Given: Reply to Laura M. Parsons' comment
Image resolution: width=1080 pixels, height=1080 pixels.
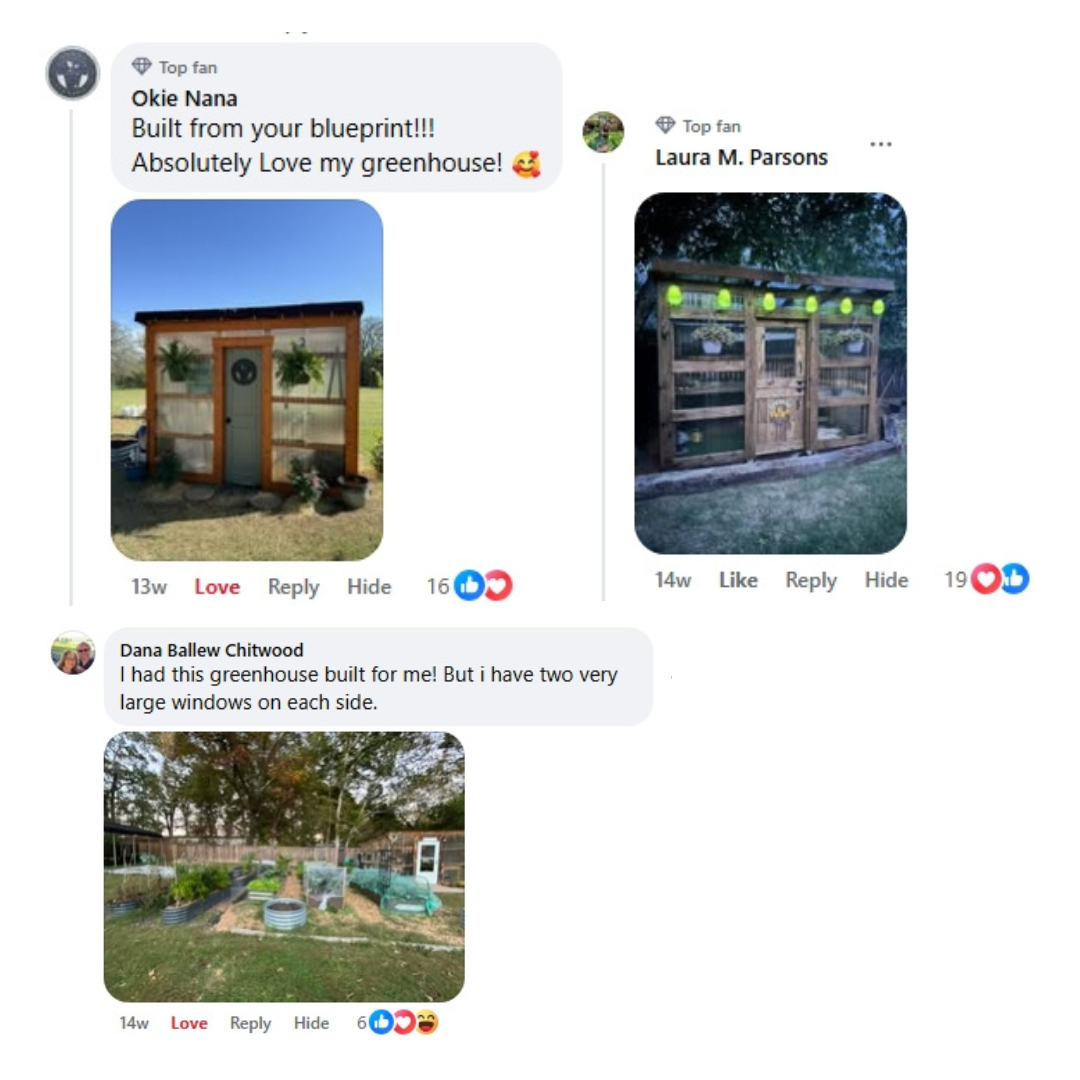Looking at the screenshot, I should [x=811, y=581].
